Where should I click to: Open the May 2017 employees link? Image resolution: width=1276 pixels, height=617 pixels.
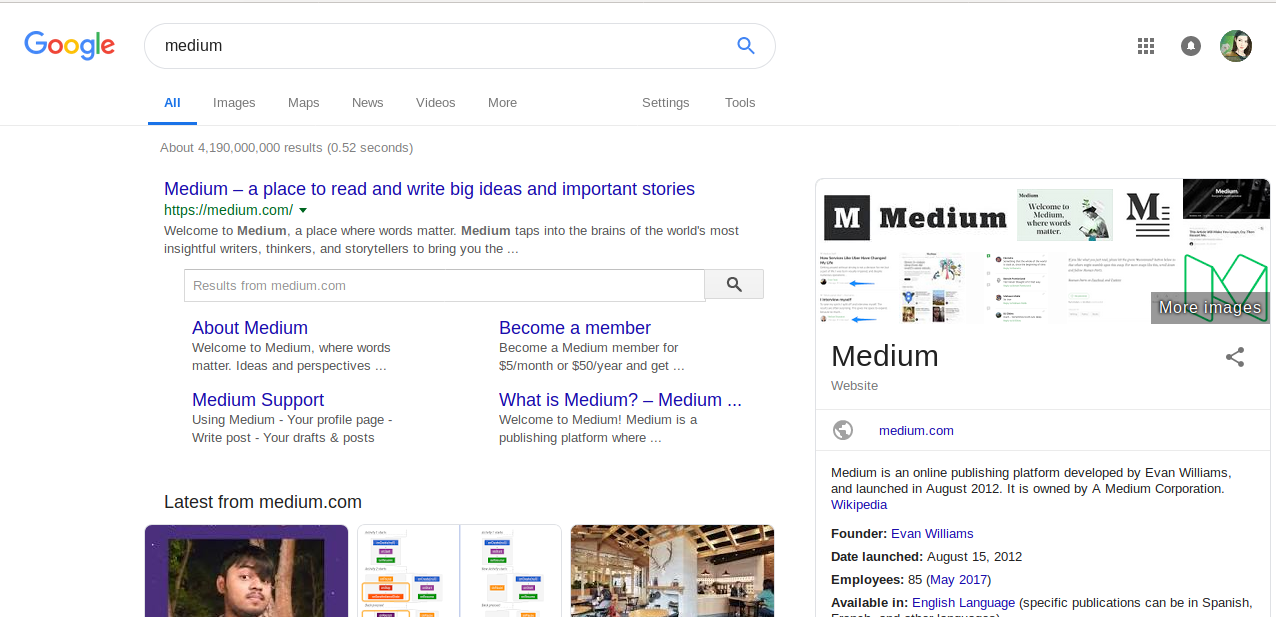click(959, 580)
